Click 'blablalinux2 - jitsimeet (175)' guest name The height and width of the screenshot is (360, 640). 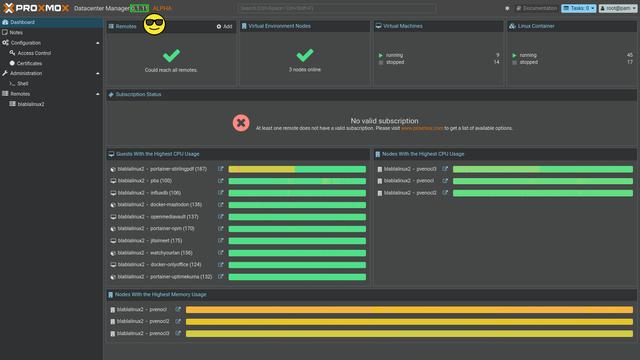150,240
